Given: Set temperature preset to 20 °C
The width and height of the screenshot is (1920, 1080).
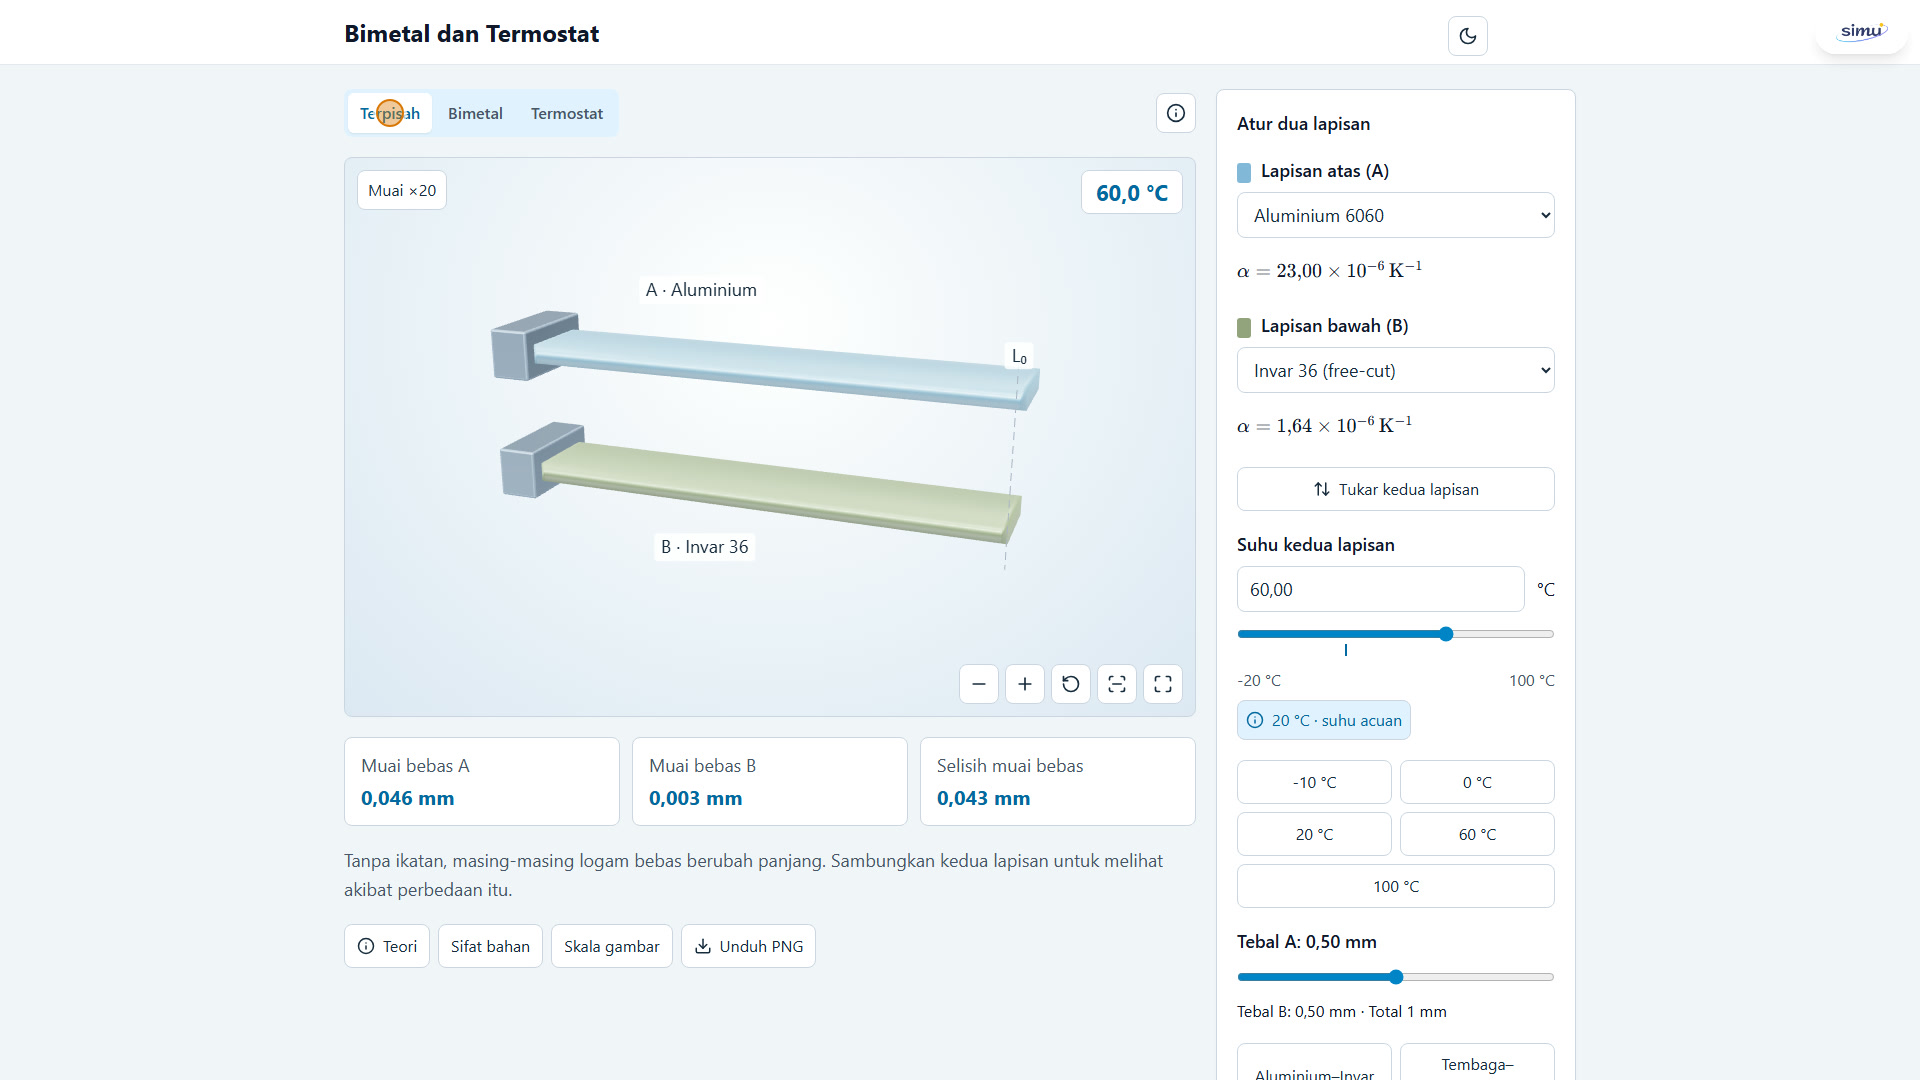Looking at the screenshot, I should pos(1314,834).
